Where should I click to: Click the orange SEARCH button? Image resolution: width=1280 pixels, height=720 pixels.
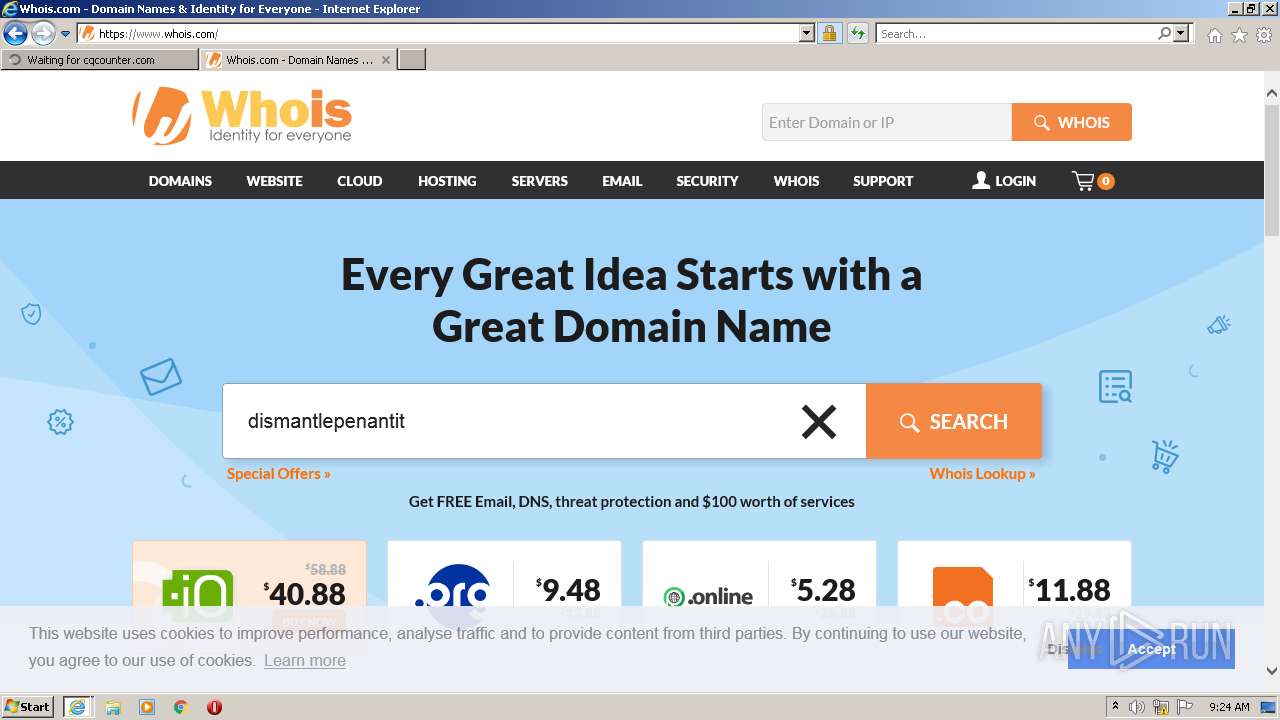(954, 421)
